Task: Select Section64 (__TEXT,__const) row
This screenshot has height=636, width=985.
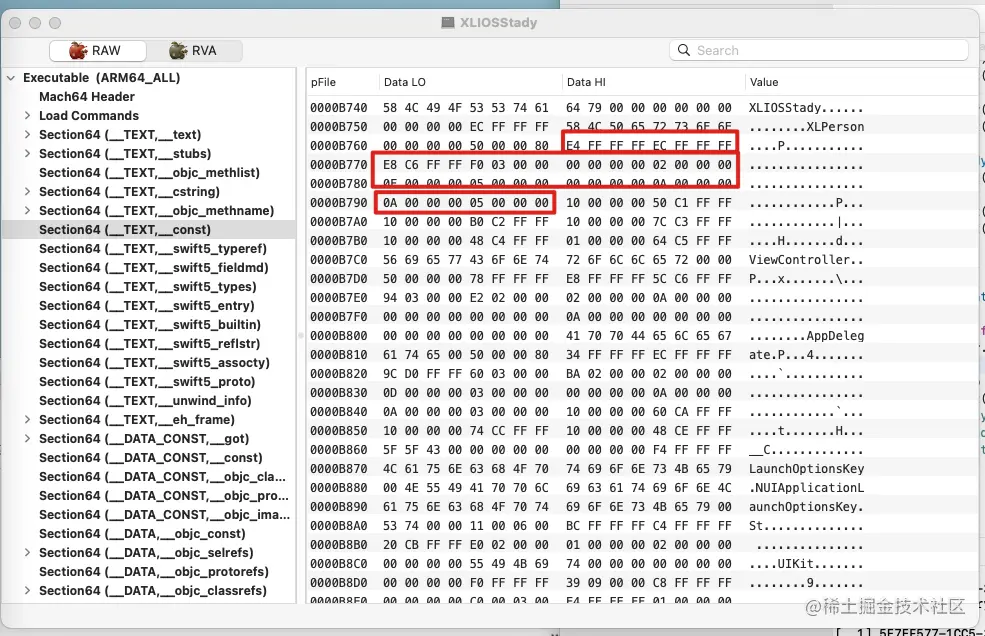Action: point(149,229)
